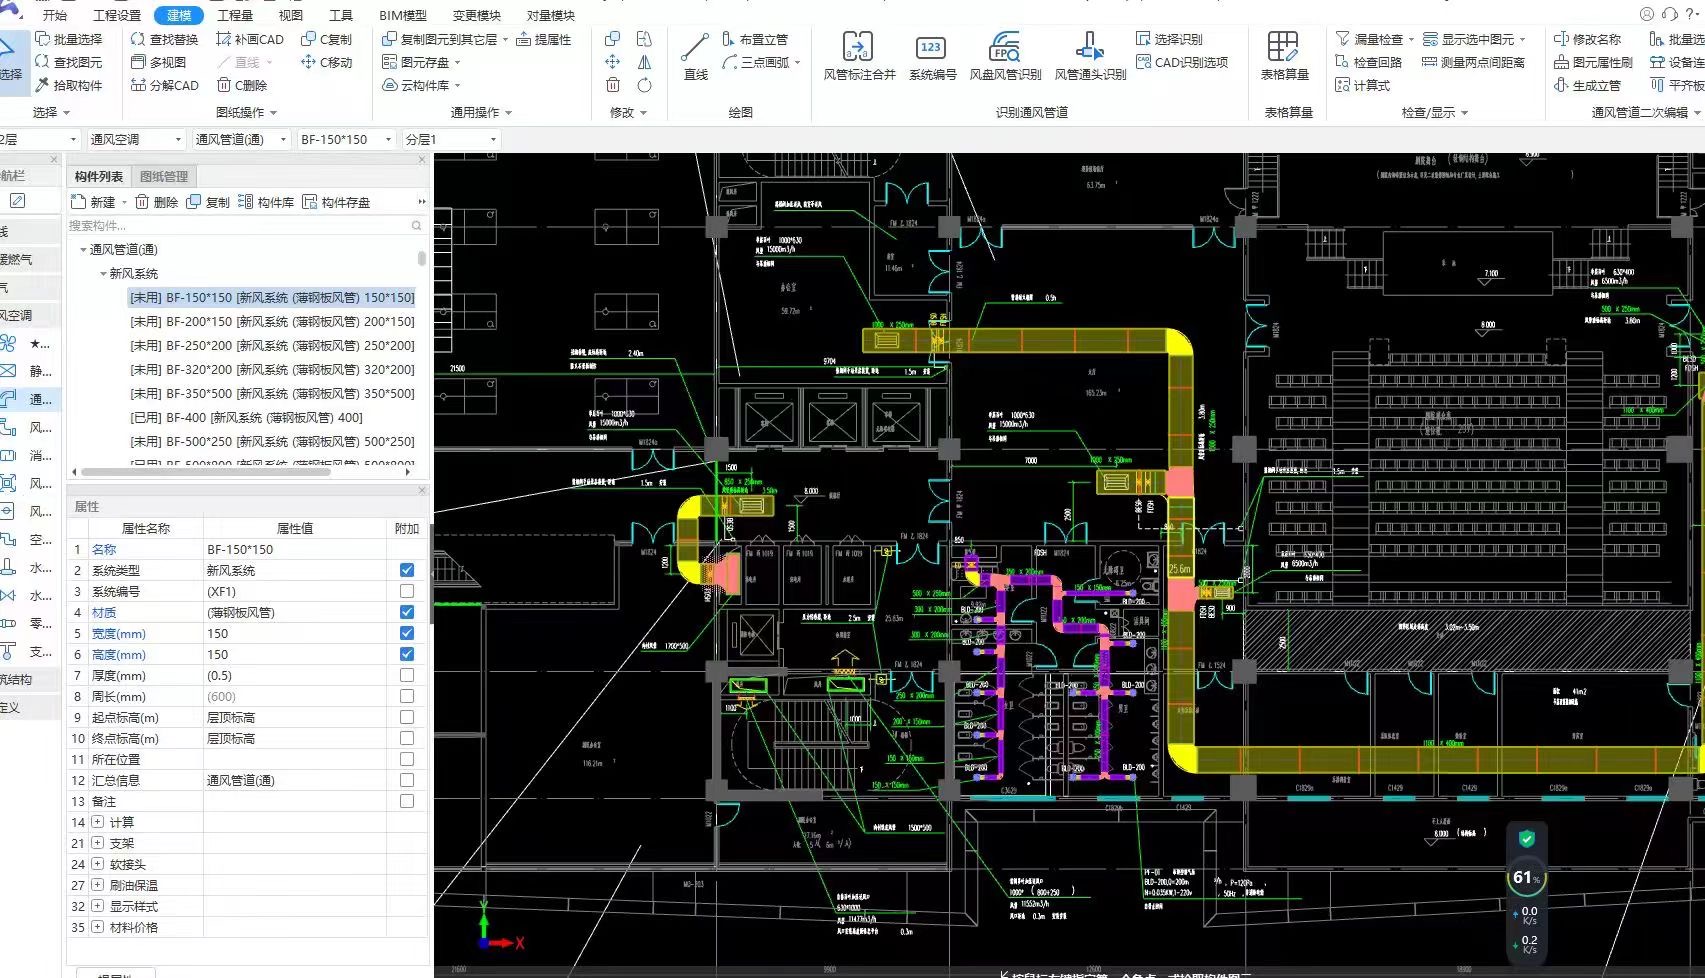The image size is (1705, 978).
Task: Open the 通风空调 discipline dropdown
Action: [x=136, y=139]
